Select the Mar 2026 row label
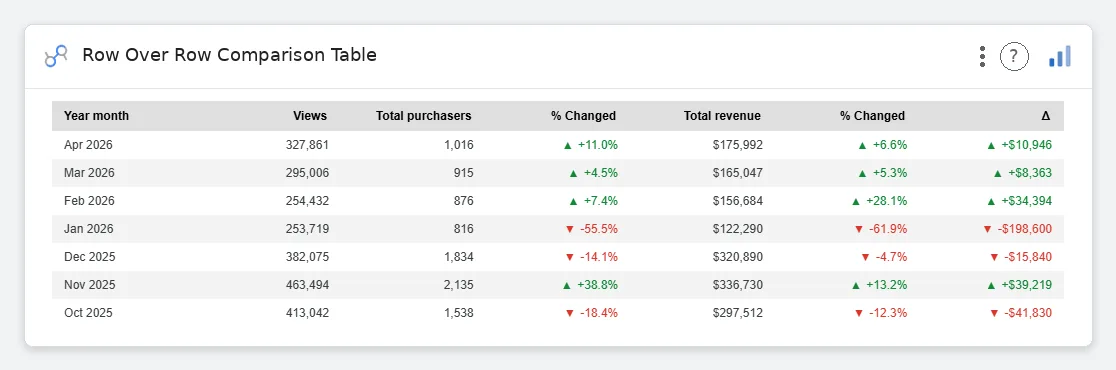 (89, 173)
